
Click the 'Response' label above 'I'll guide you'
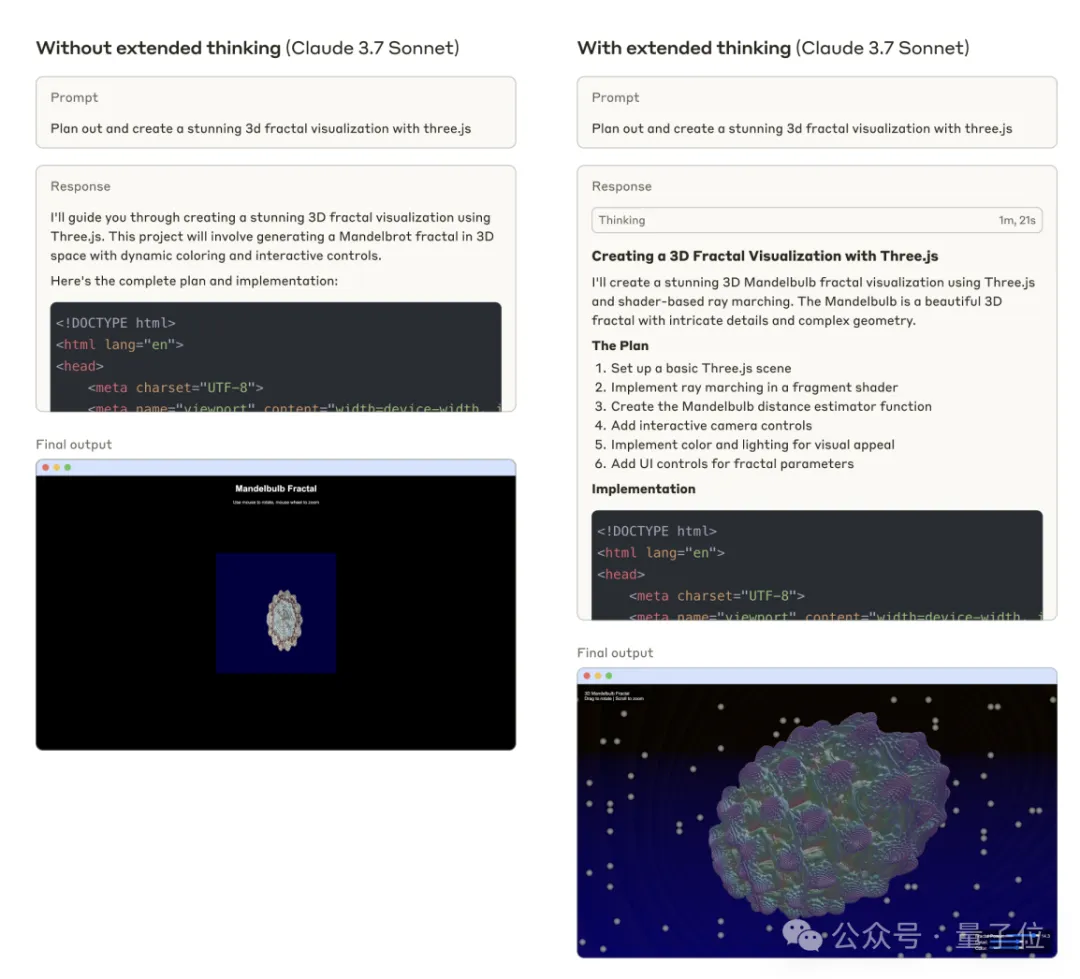coord(80,187)
